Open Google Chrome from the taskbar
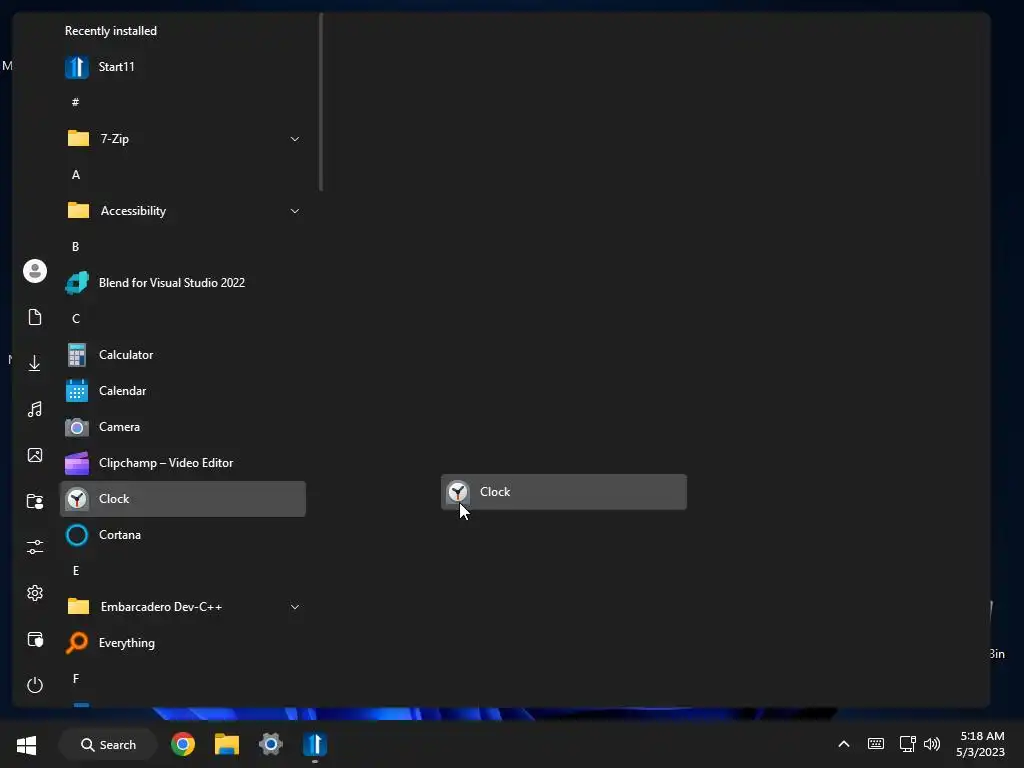The width and height of the screenshot is (1024, 768). (x=183, y=744)
